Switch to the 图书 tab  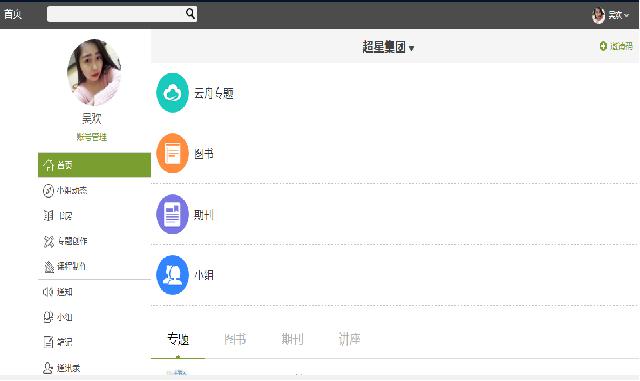click(235, 339)
